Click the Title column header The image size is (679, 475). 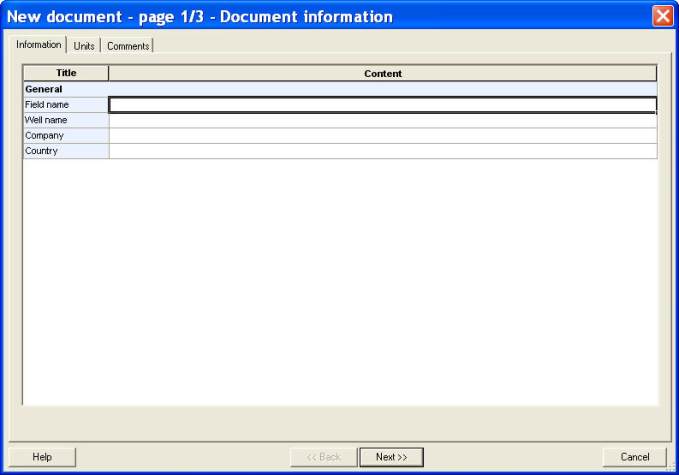point(66,73)
